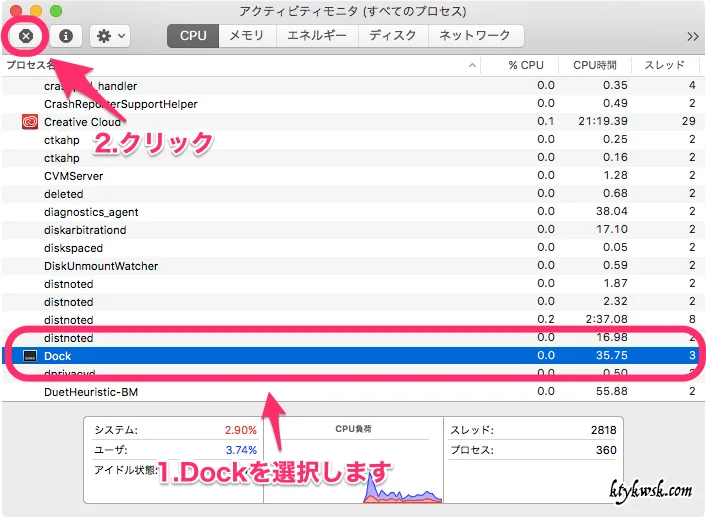The image size is (706, 517).
Task: Select the diagnostics_agent process
Action: point(351,212)
